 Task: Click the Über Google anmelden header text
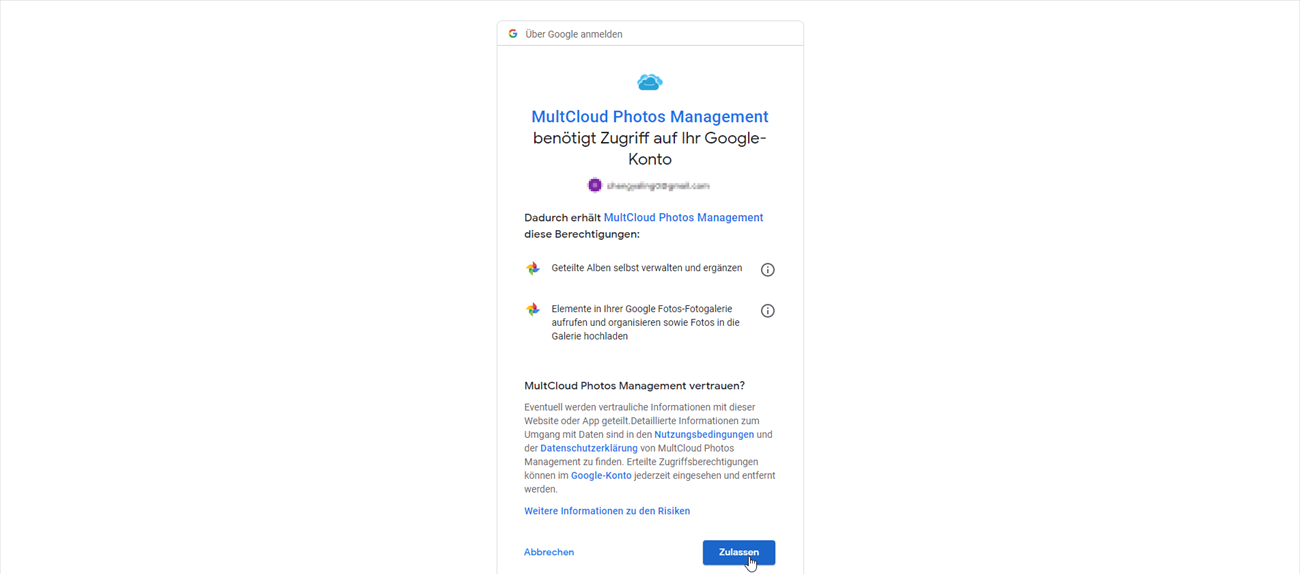[x=574, y=34]
